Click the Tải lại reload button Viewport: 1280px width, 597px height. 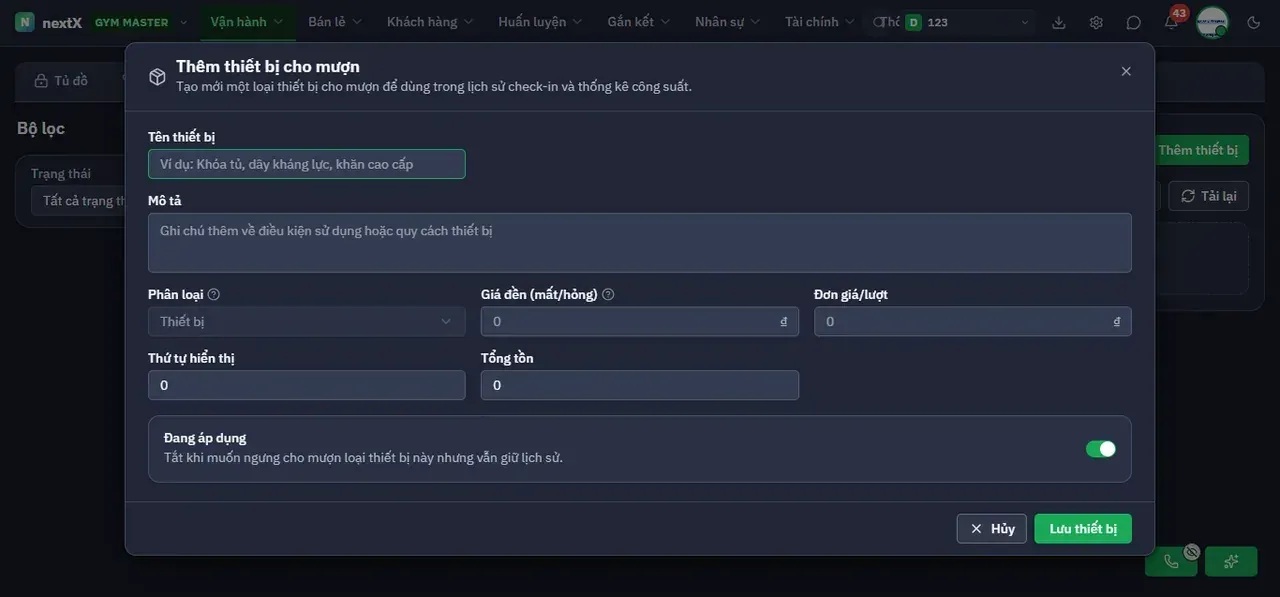tap(1208, 196)
